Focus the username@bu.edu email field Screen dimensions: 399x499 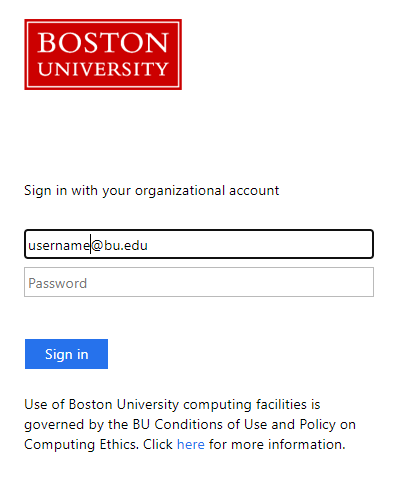199,244
